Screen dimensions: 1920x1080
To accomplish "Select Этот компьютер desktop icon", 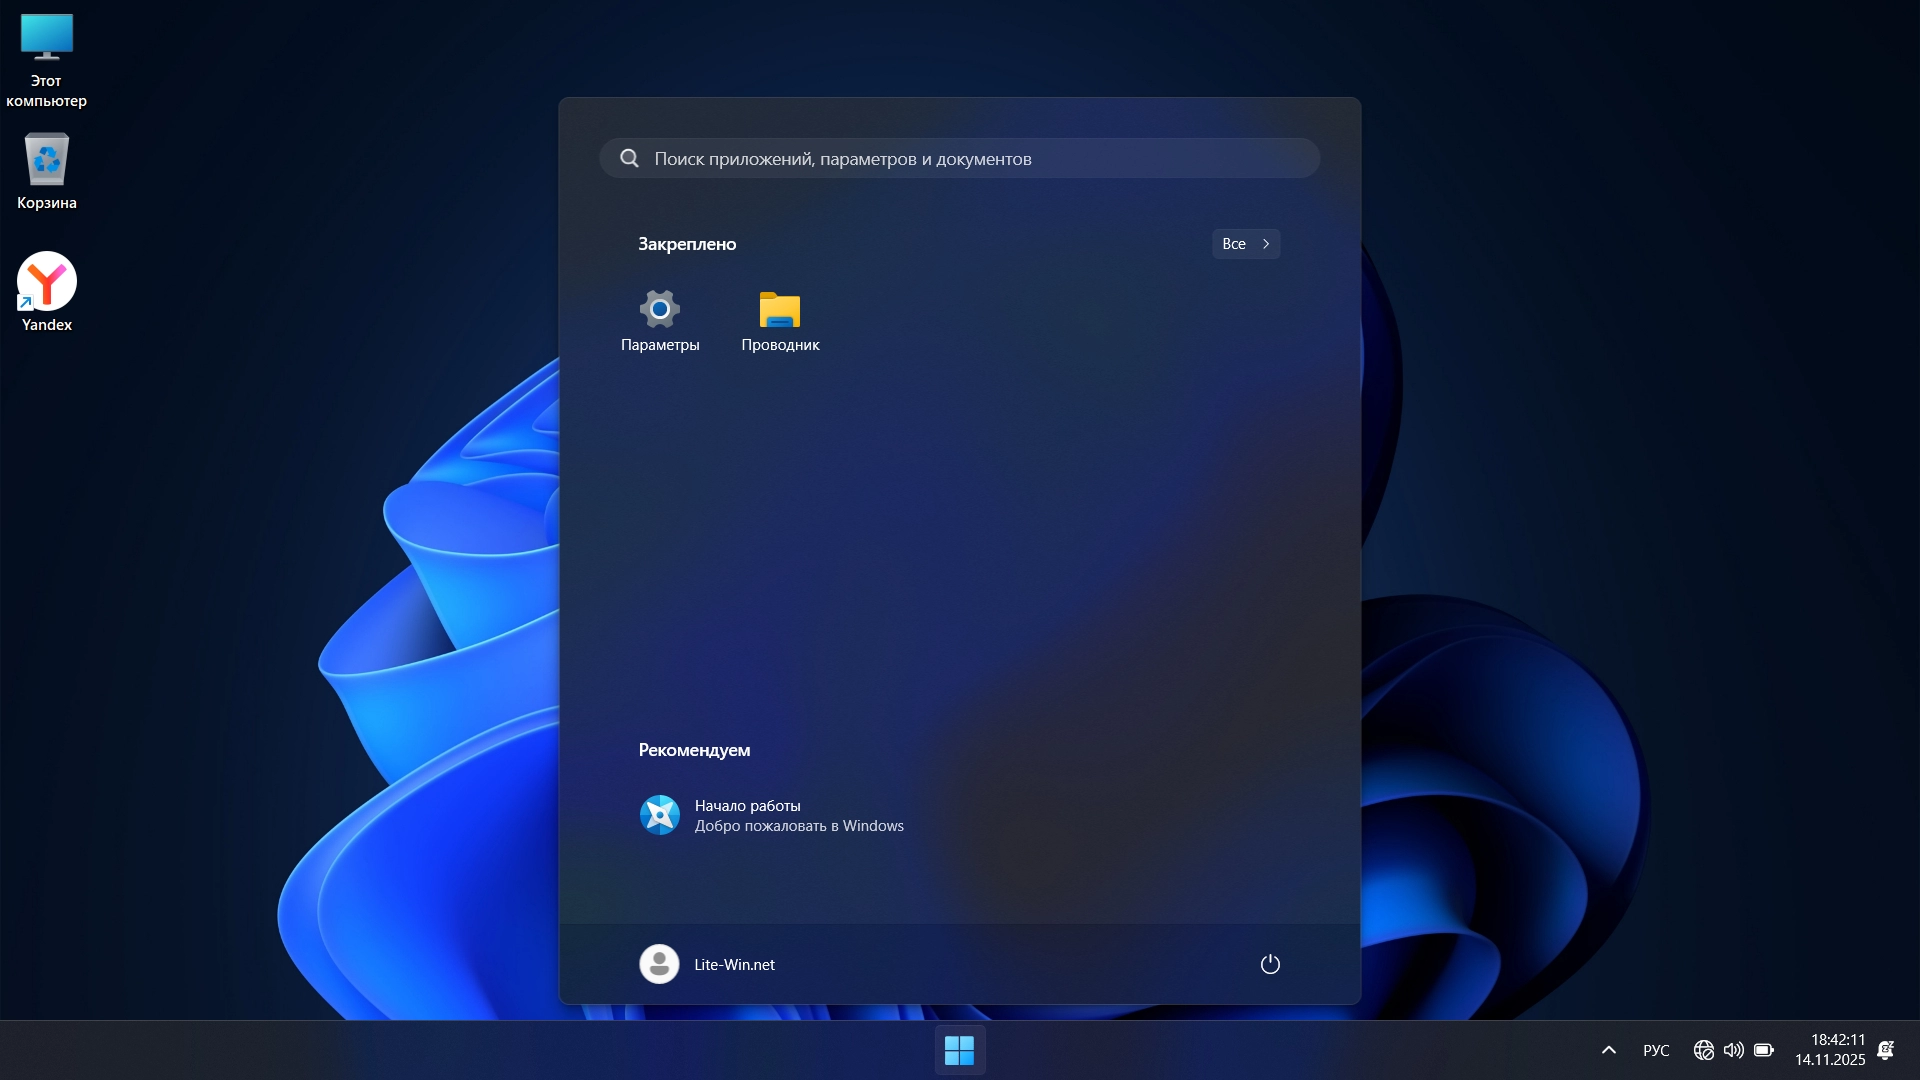I will [x=46, y=60].
